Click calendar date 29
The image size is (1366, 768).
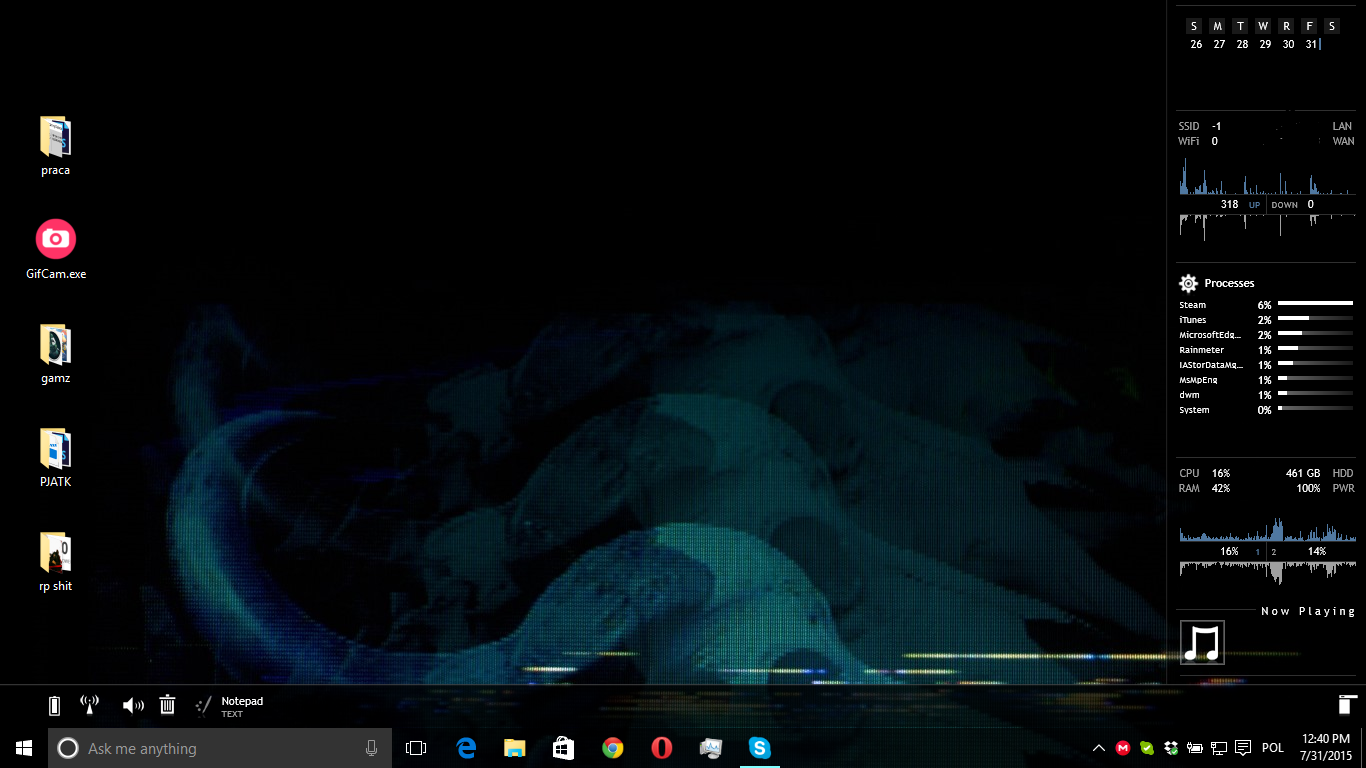1265,44
